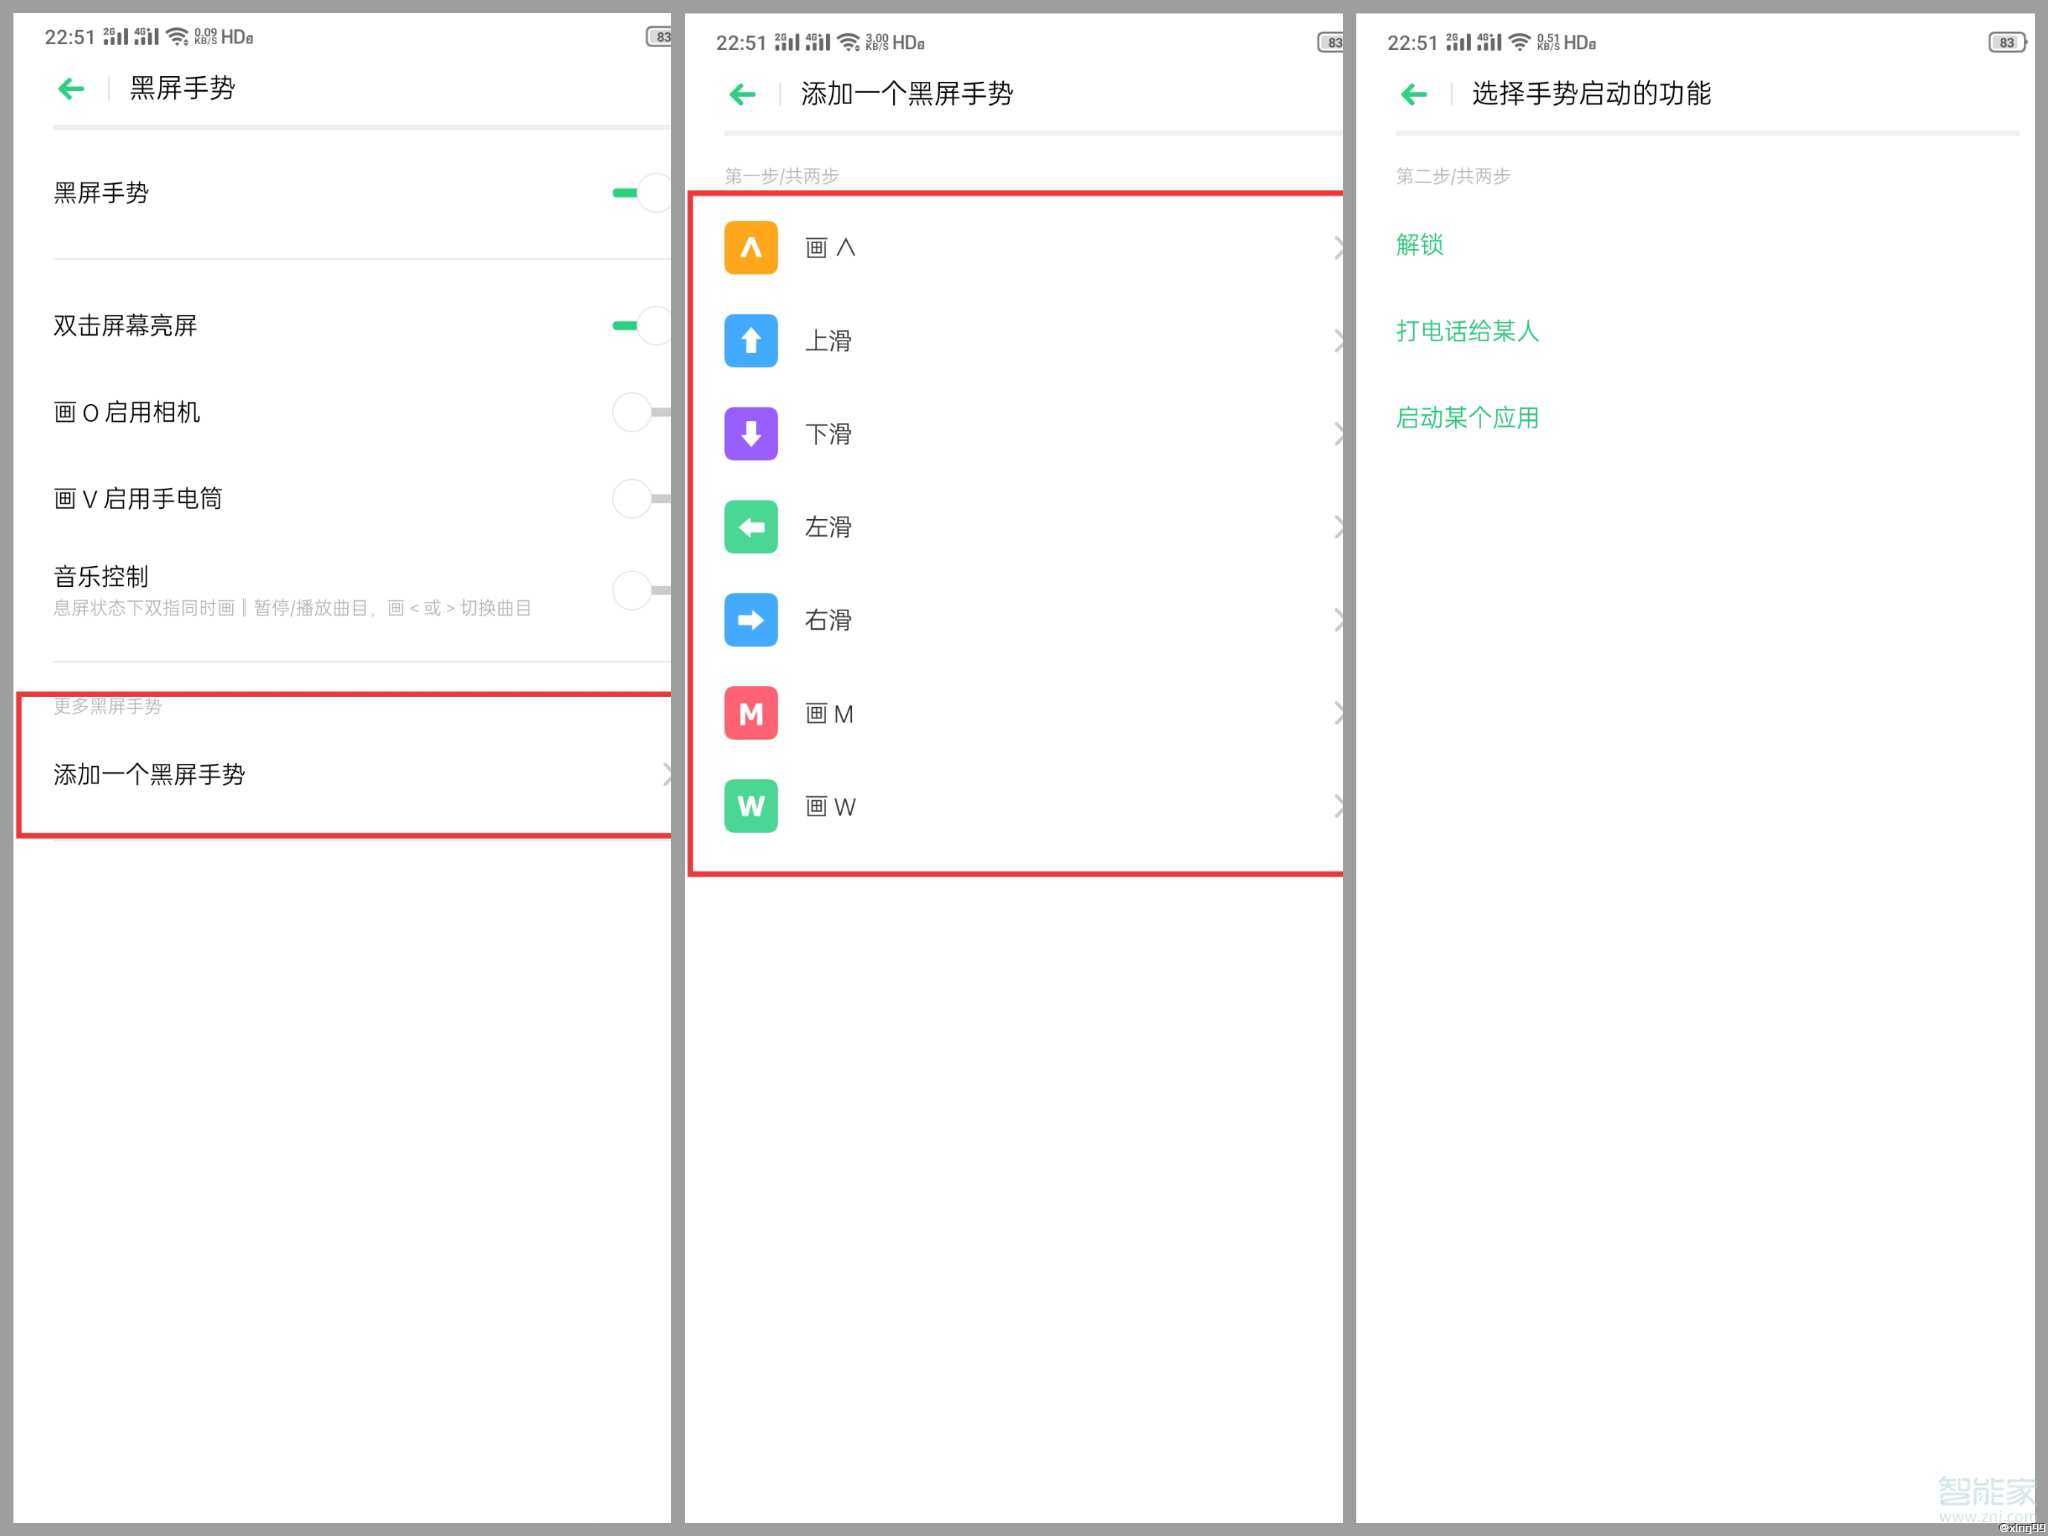Open chevron beside 添加一个黑屏手势 row
Image resolution: width=2048 pixels, height=1536 pixels.
click(x=666, y=774)
